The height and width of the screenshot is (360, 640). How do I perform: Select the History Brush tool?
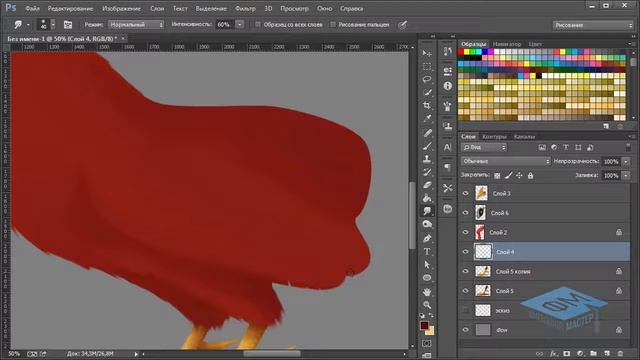(427, 172)
